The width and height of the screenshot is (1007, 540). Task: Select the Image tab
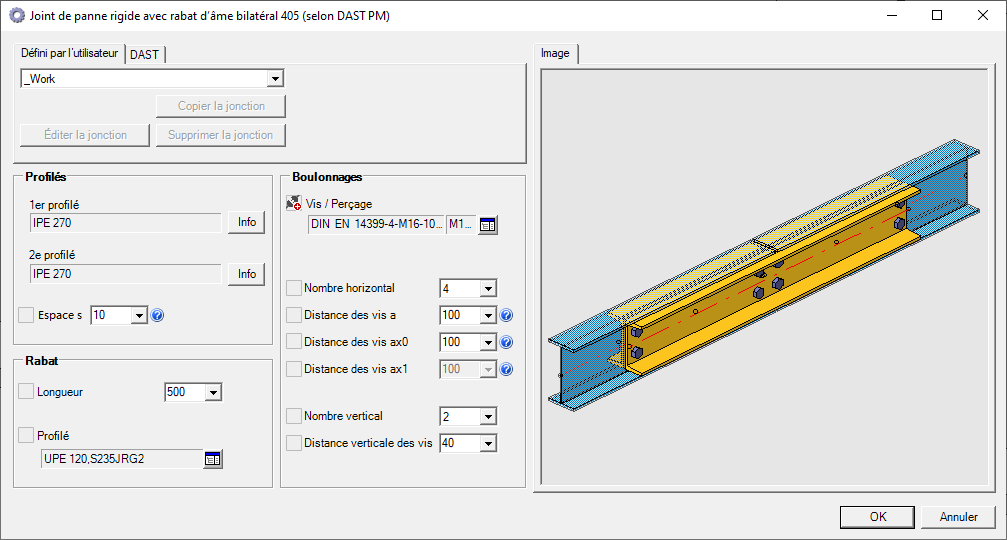point(556,53)
